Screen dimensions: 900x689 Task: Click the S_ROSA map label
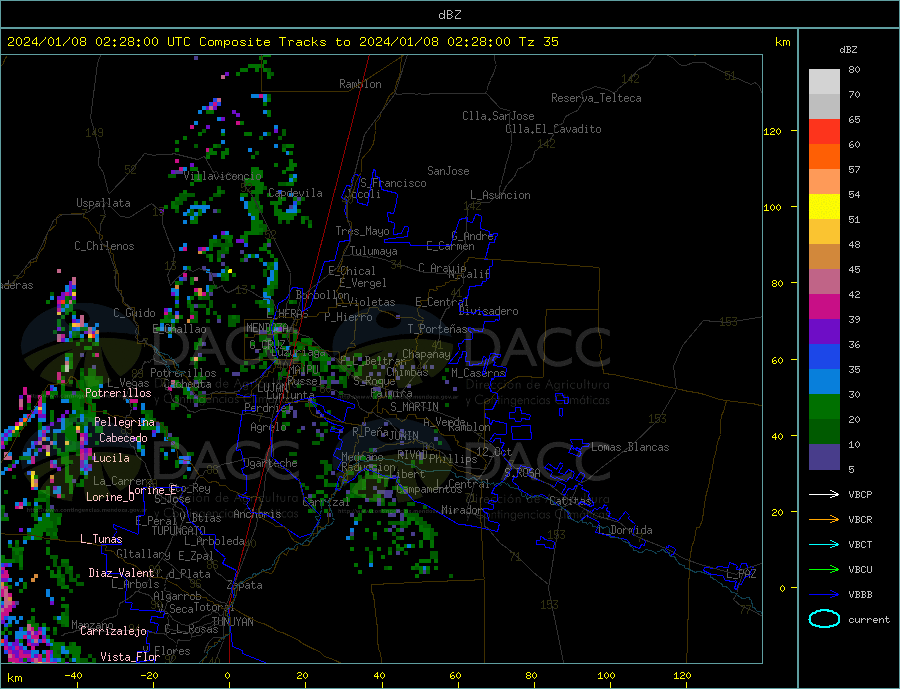point(522,473)
